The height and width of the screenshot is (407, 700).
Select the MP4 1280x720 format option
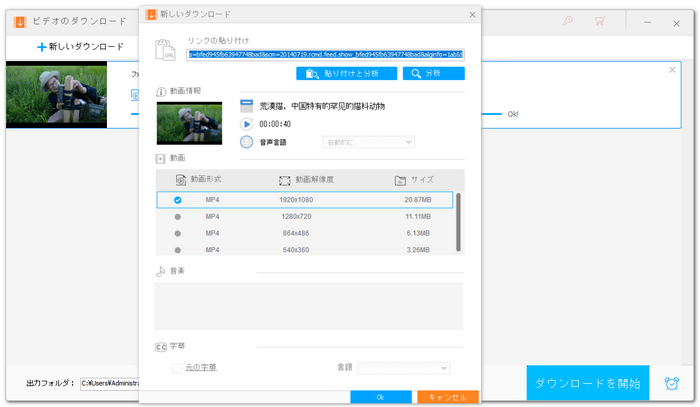pyautogui.click(x=178, y=216)
